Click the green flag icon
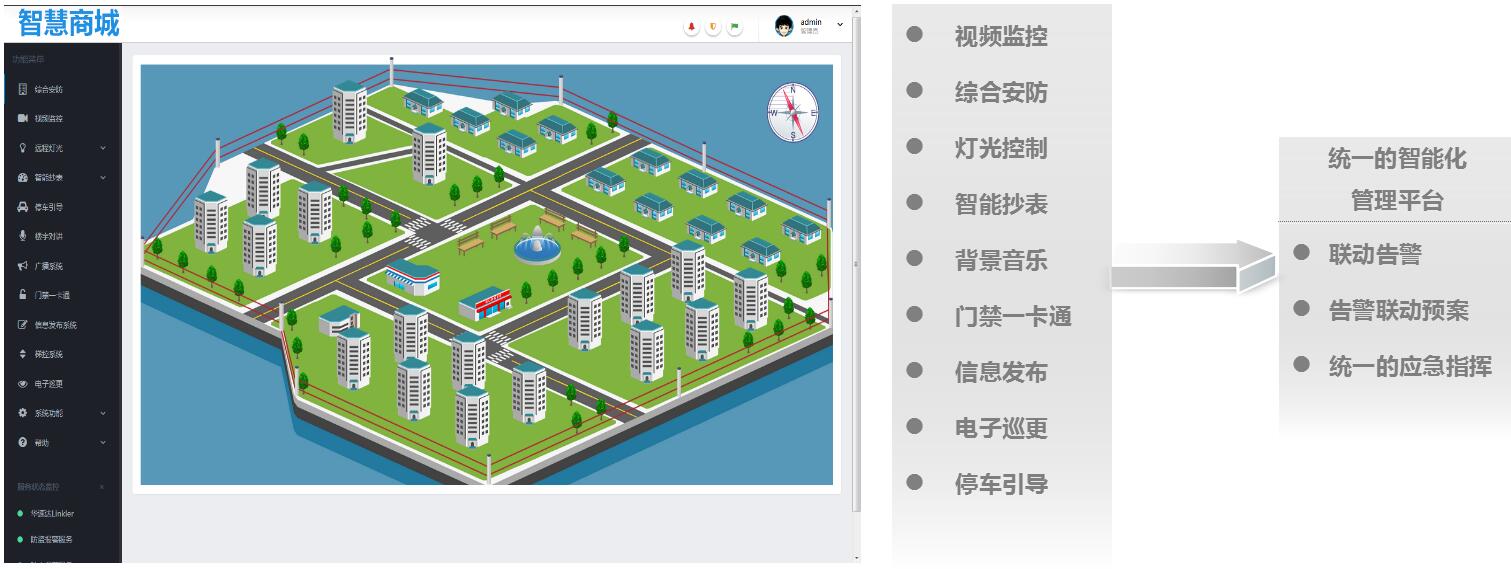This screenshot has width=1511, height=569. tap(735, 27)
